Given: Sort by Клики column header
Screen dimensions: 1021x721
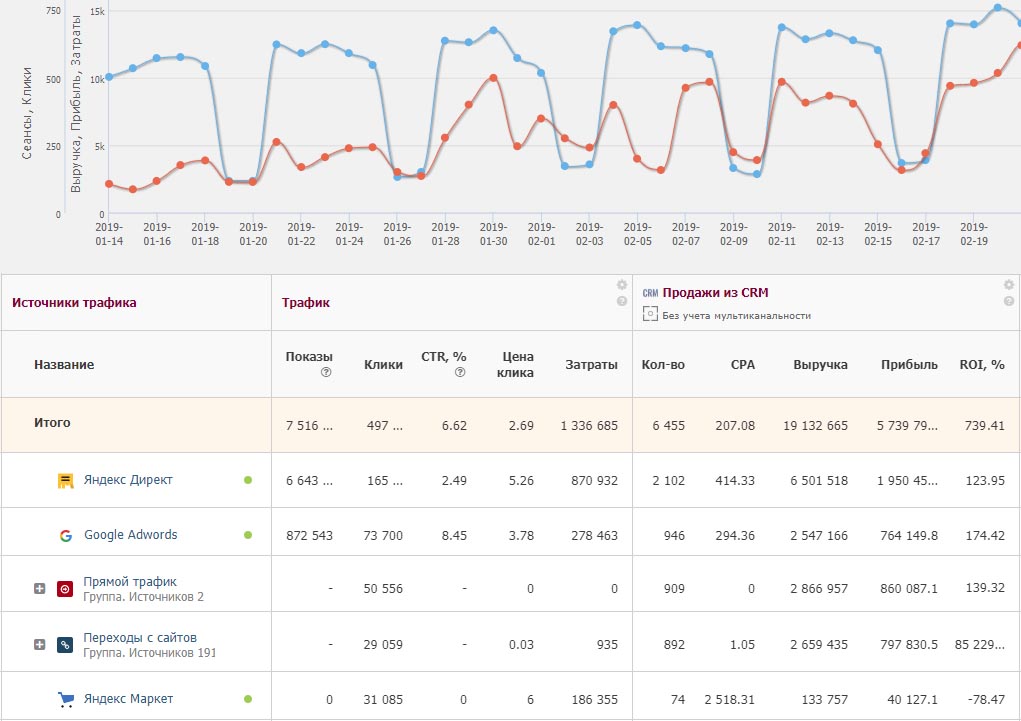Looking at the screenshot, I should pos(383,364).
